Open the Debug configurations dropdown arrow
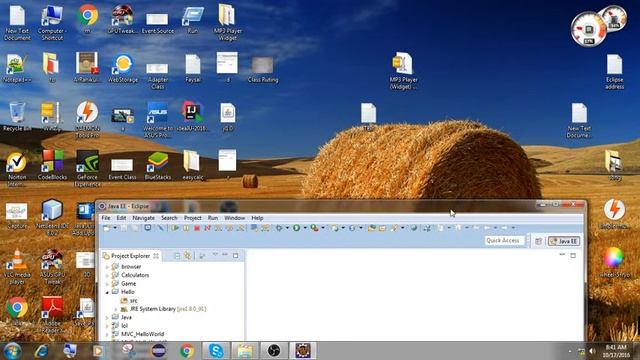This screenshot has width=640, height=360. point(287,228)
